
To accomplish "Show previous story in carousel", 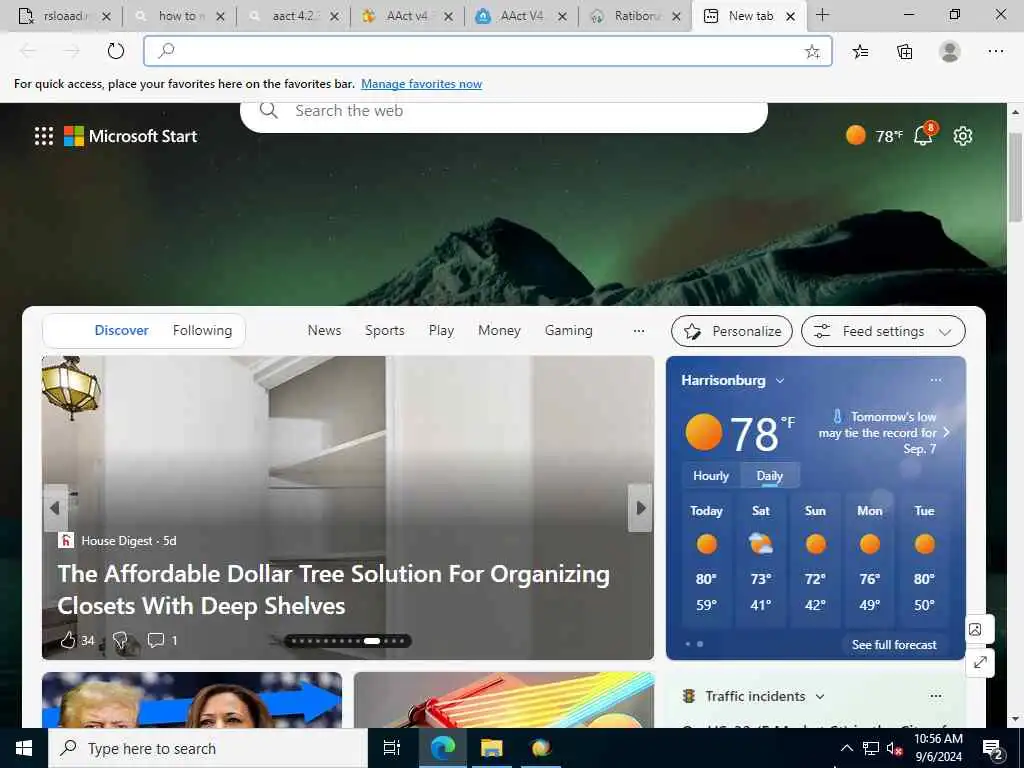I will [x=55, y=507].
